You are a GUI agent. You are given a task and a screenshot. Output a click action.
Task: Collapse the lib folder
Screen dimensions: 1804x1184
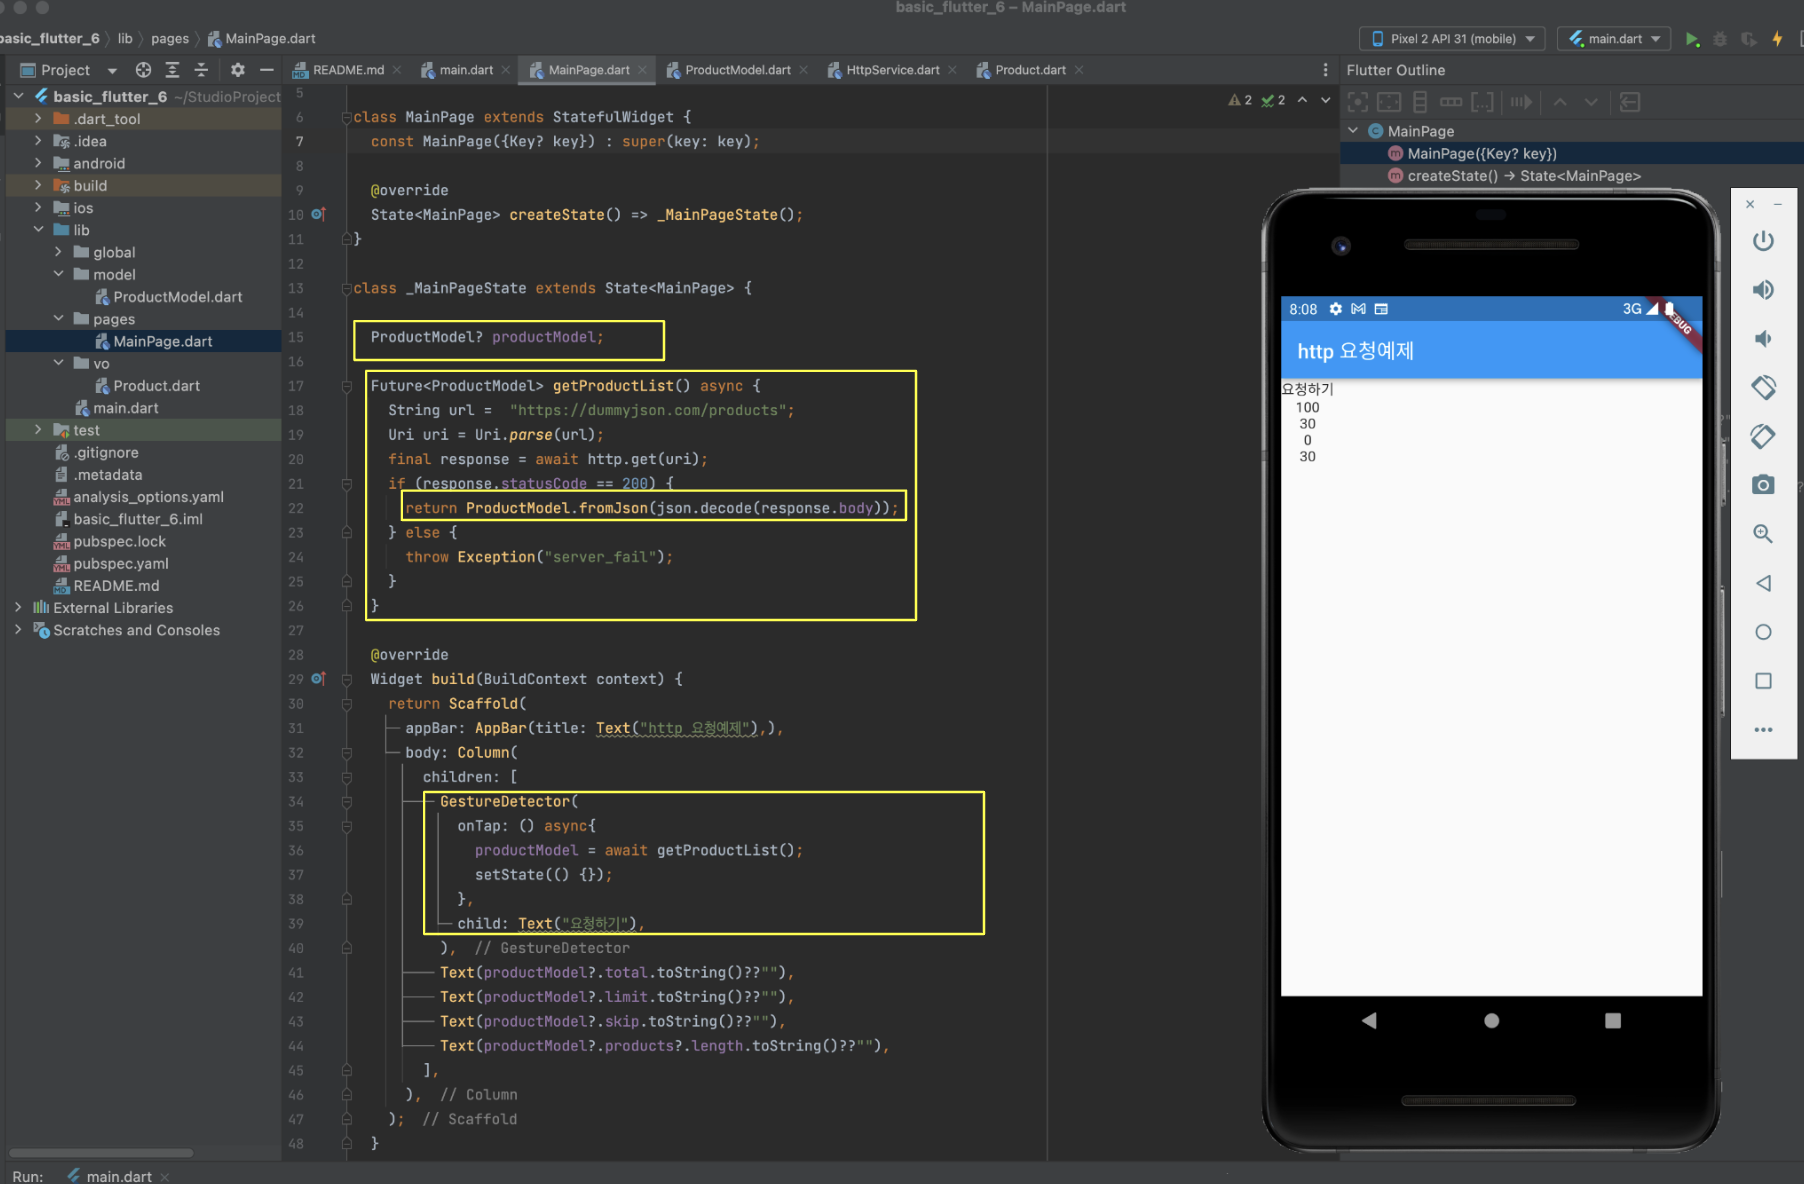click(38, 230)
